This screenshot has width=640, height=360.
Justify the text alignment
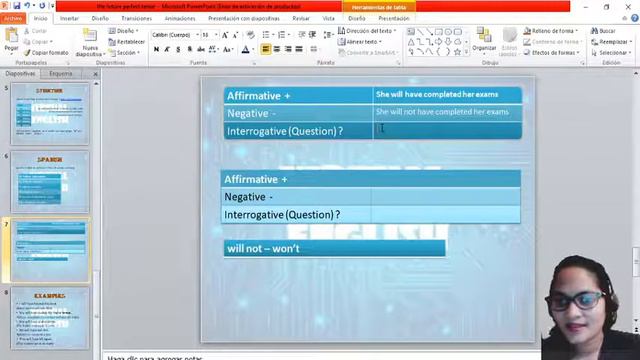tap(299, 49)
